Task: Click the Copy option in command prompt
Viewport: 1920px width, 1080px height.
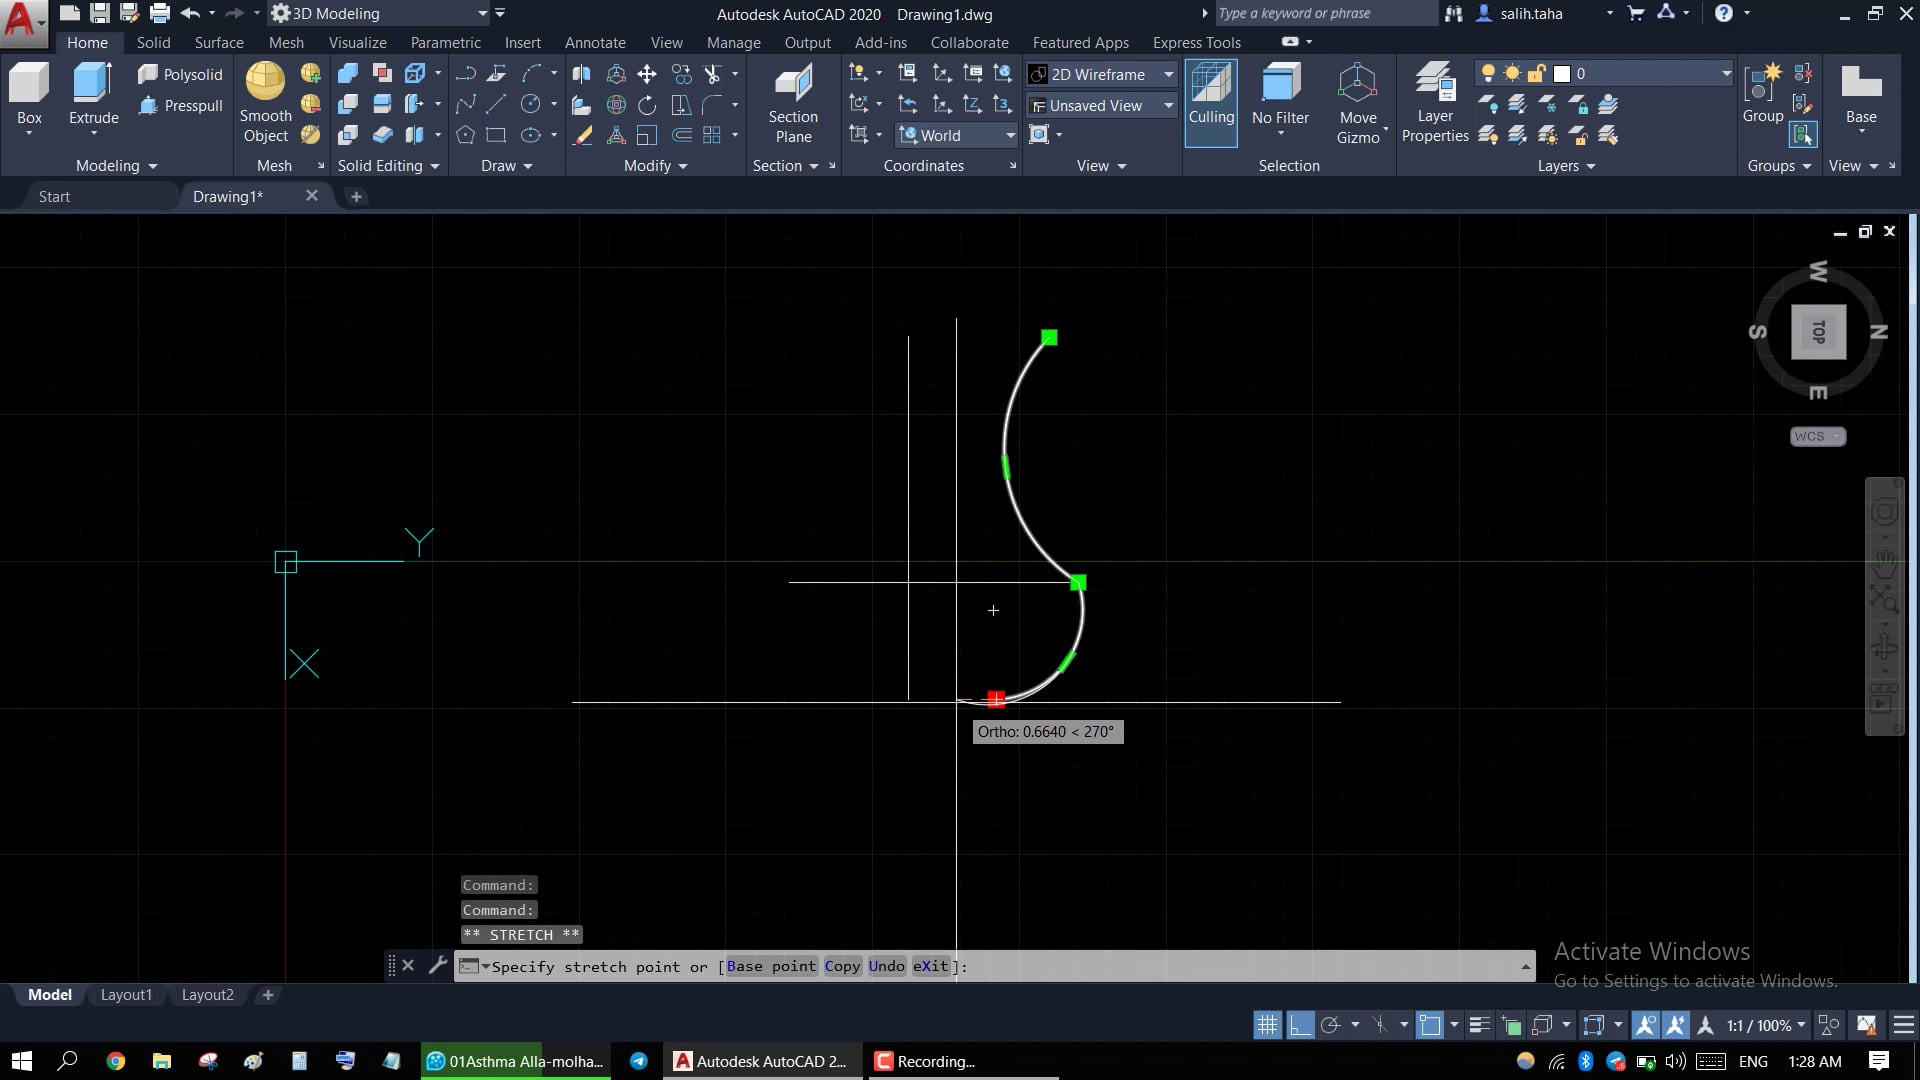Action: point(841,966)
